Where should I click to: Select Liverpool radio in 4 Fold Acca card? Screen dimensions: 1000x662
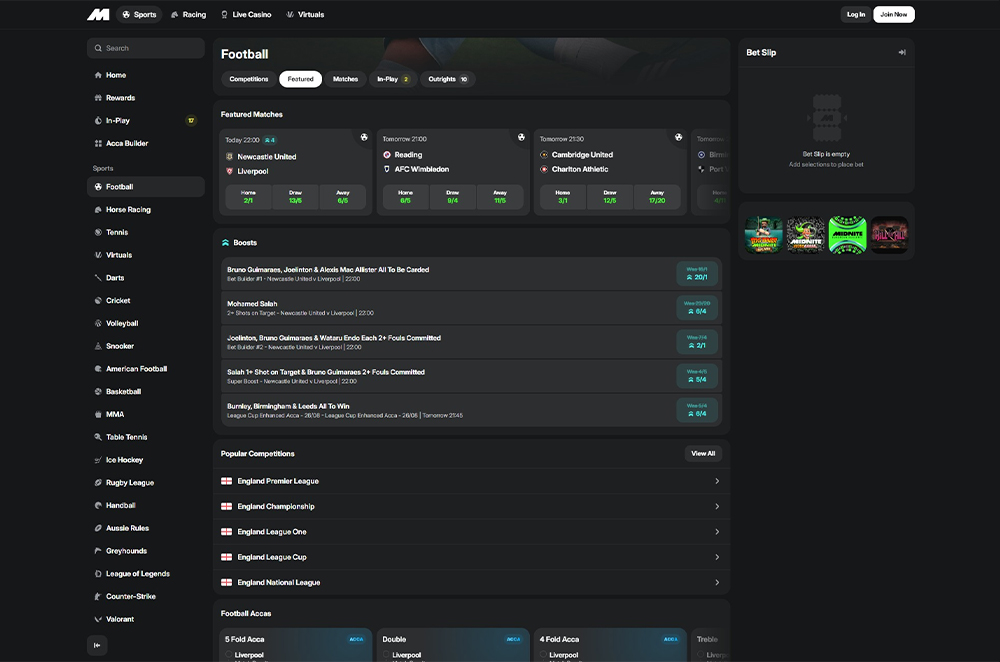[543, 655]
